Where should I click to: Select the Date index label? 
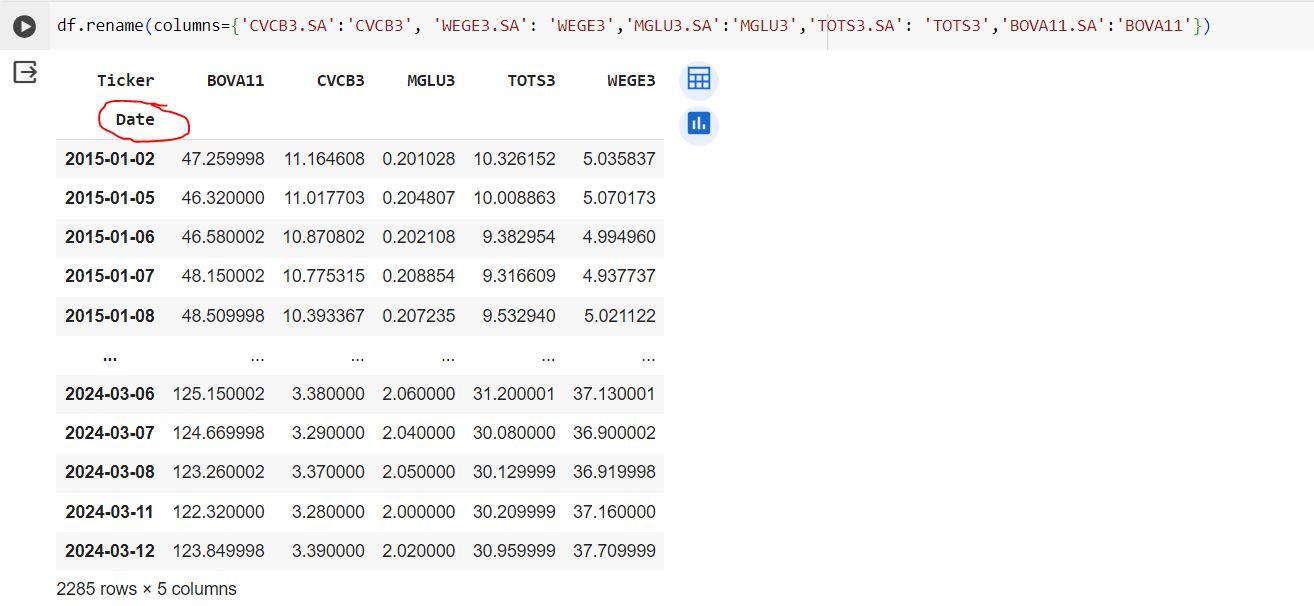[135, 119]
